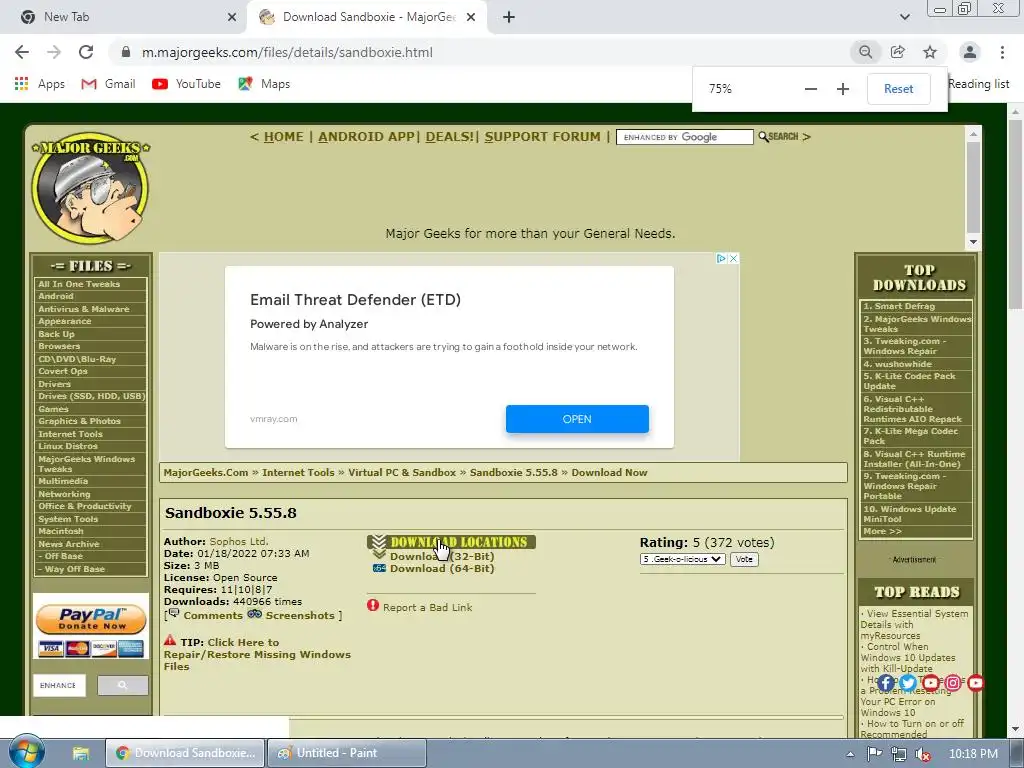1024x768 pixels.
Task: Focus the Google enhanced search field
Action: (684, 137)
